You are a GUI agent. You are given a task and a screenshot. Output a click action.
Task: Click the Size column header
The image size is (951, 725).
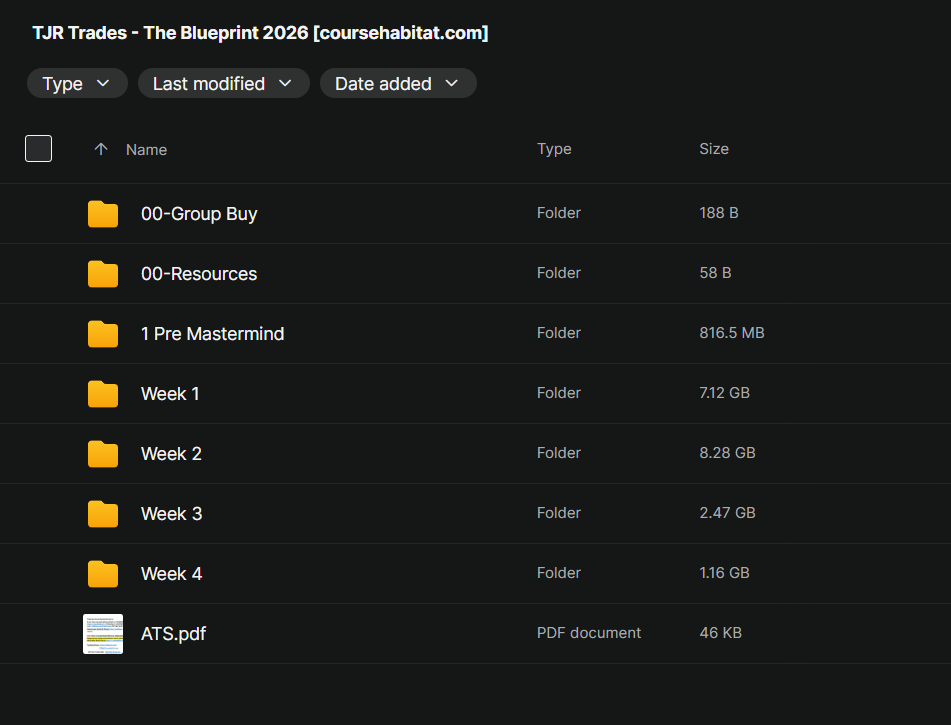tap(713, 149)
